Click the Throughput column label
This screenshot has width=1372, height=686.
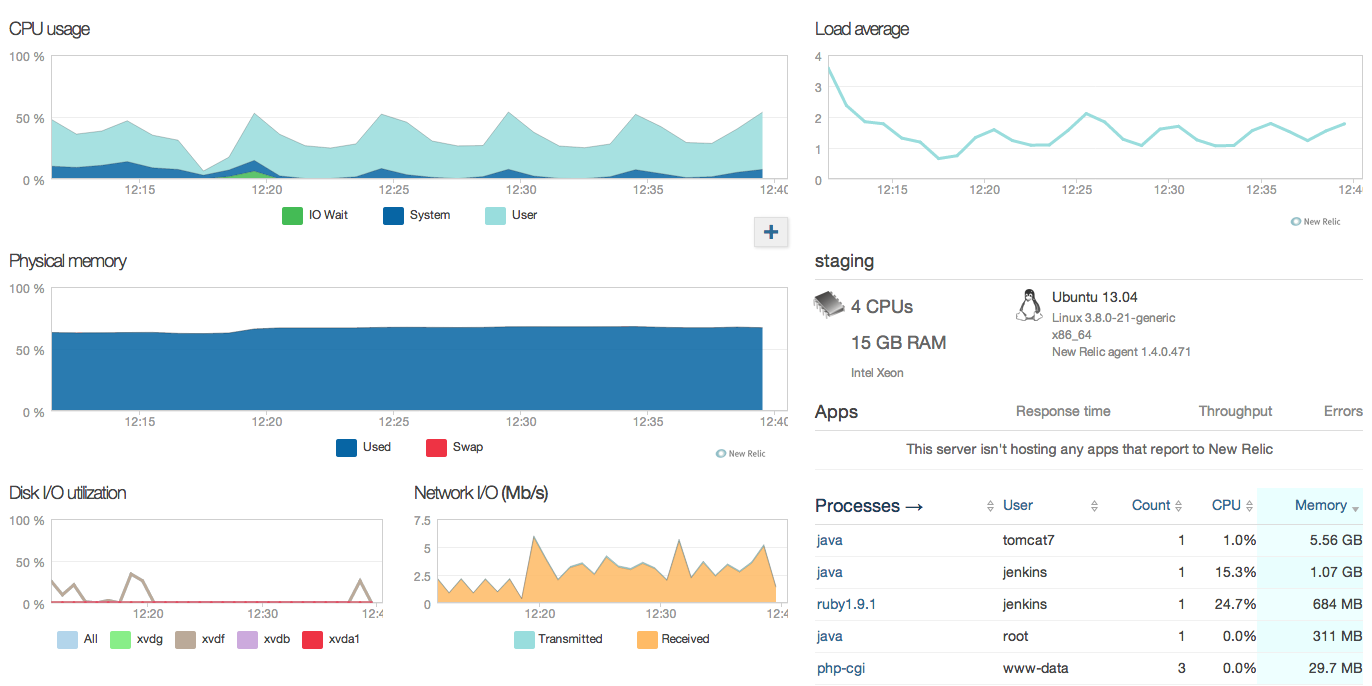[1235, 411]
